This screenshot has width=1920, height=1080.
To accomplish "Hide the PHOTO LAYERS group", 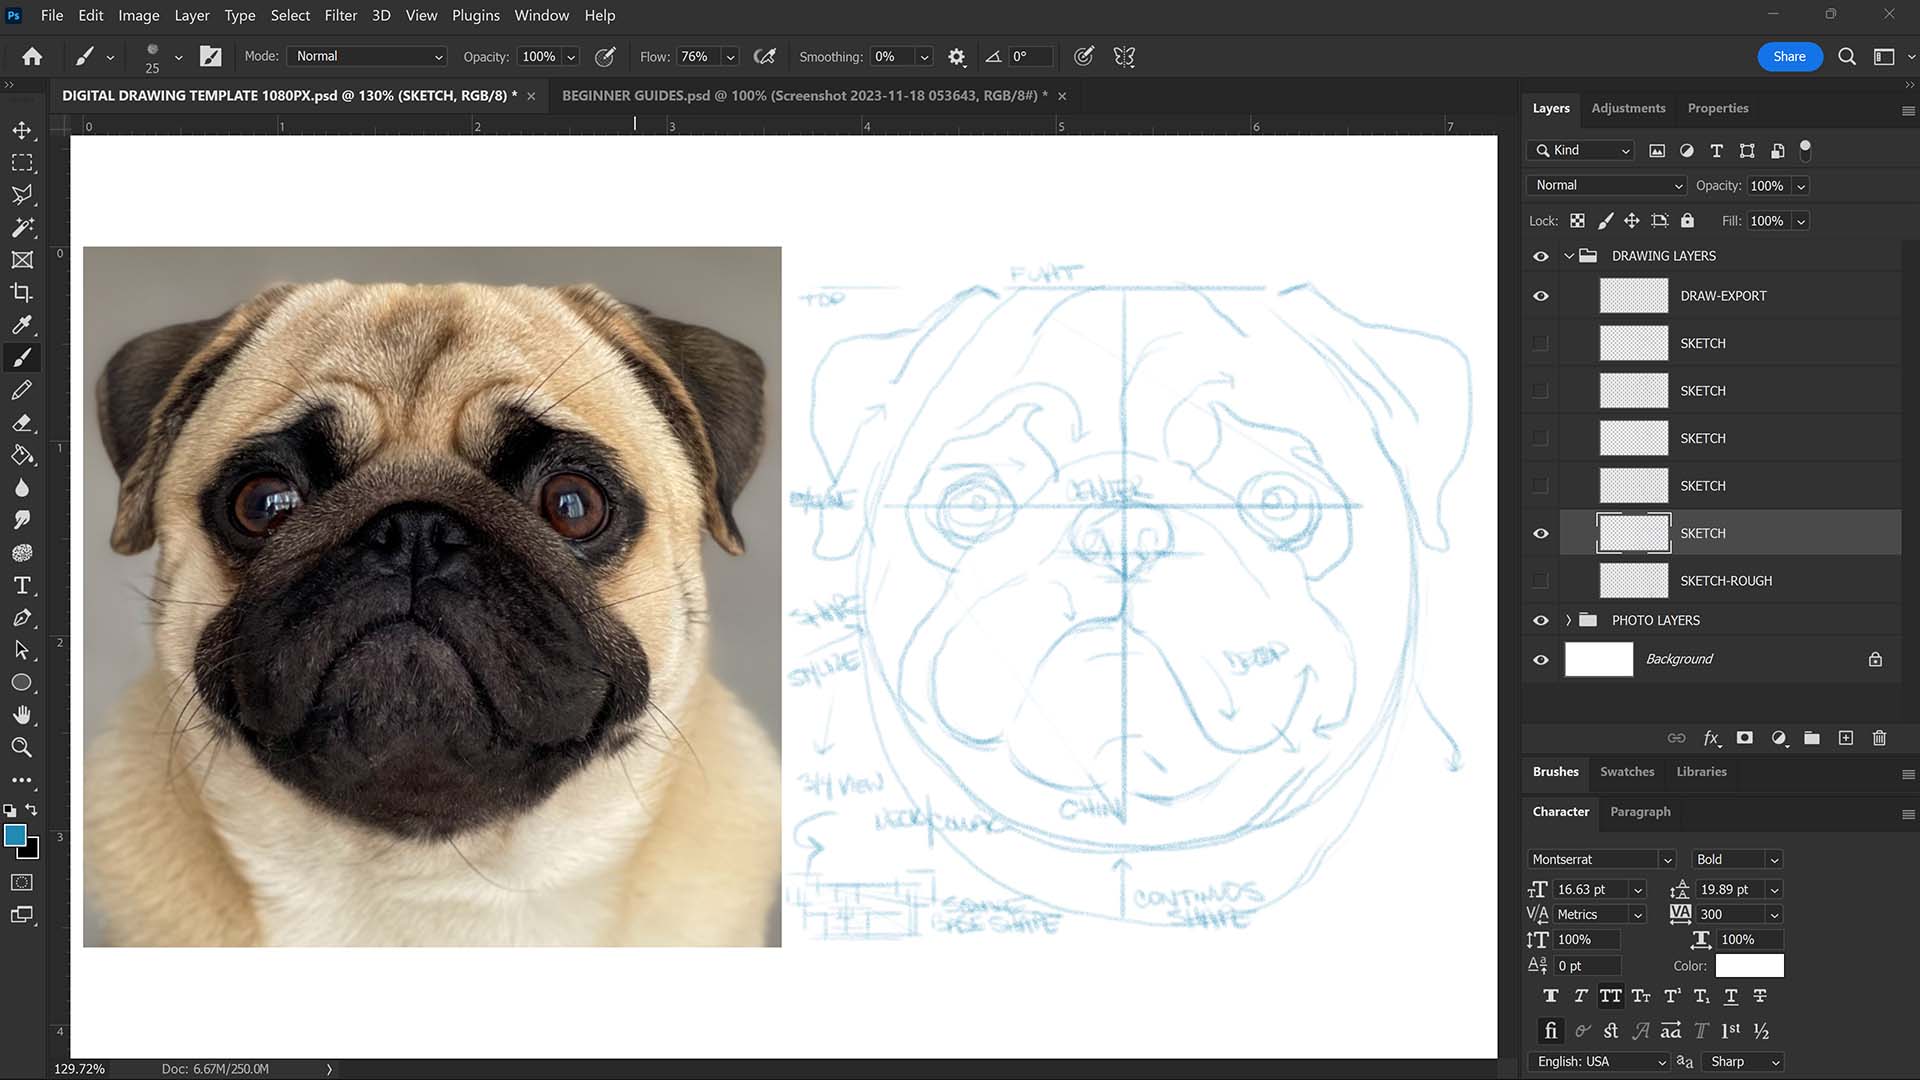I will (1541, 620).
